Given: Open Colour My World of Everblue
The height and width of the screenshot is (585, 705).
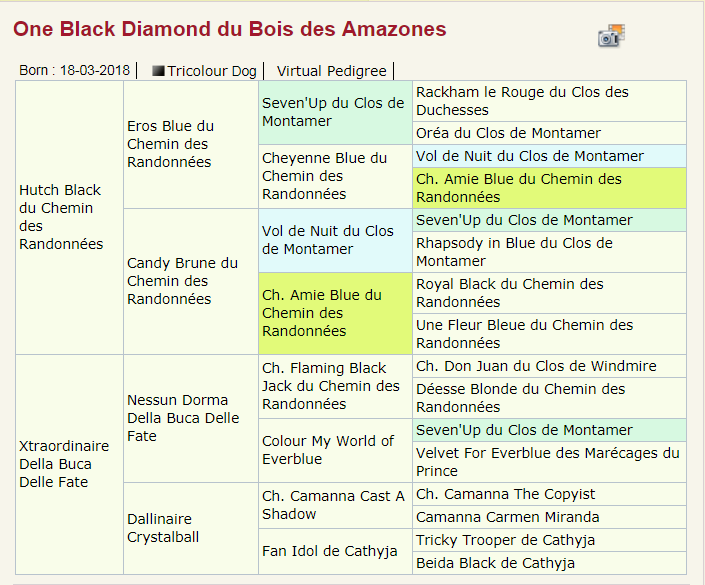Looking at the screenshot, I should (x=328, y=450).
